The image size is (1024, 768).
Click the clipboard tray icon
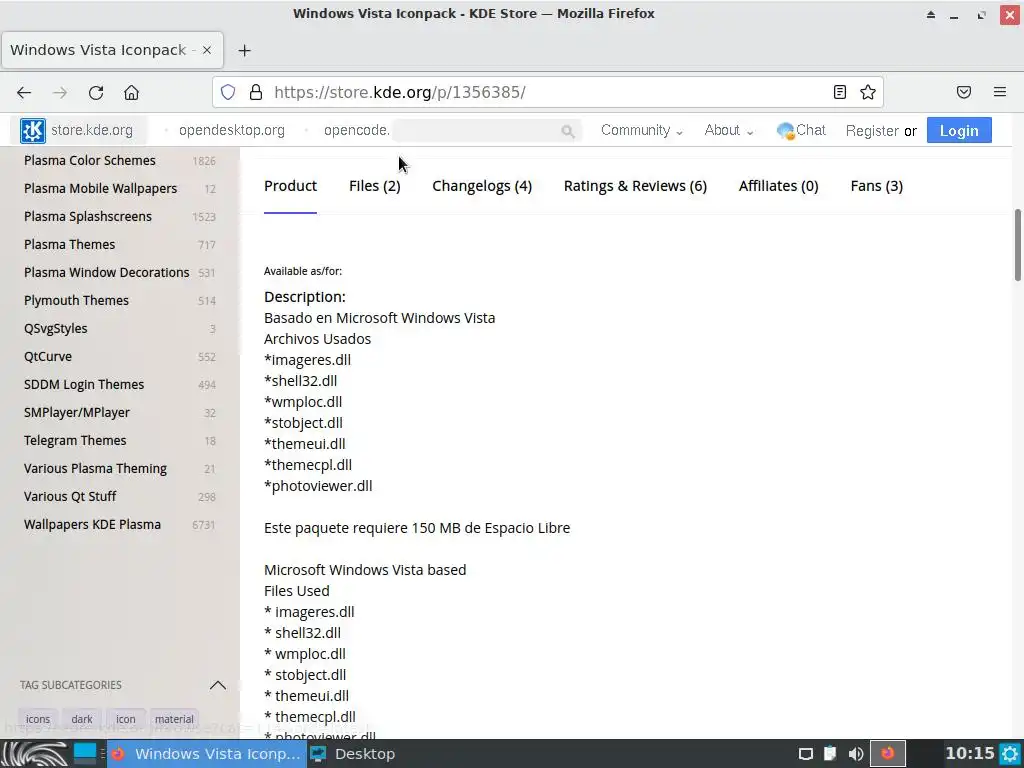[830, 754]
